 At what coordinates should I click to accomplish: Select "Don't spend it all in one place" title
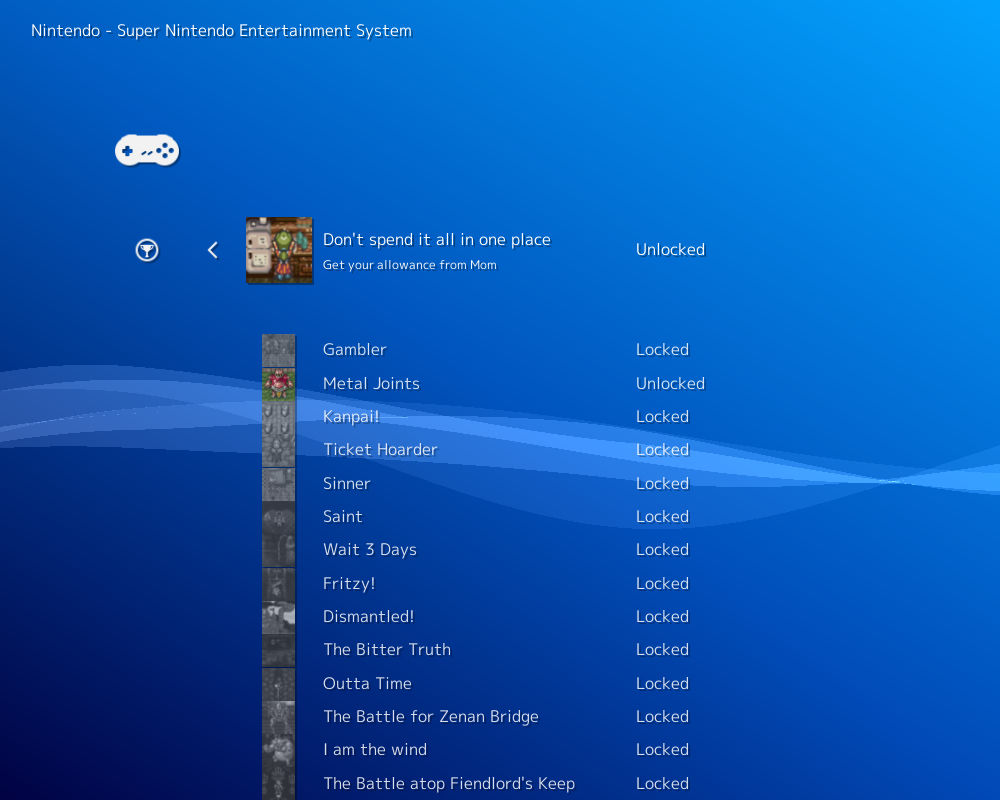tap(436, 240)
